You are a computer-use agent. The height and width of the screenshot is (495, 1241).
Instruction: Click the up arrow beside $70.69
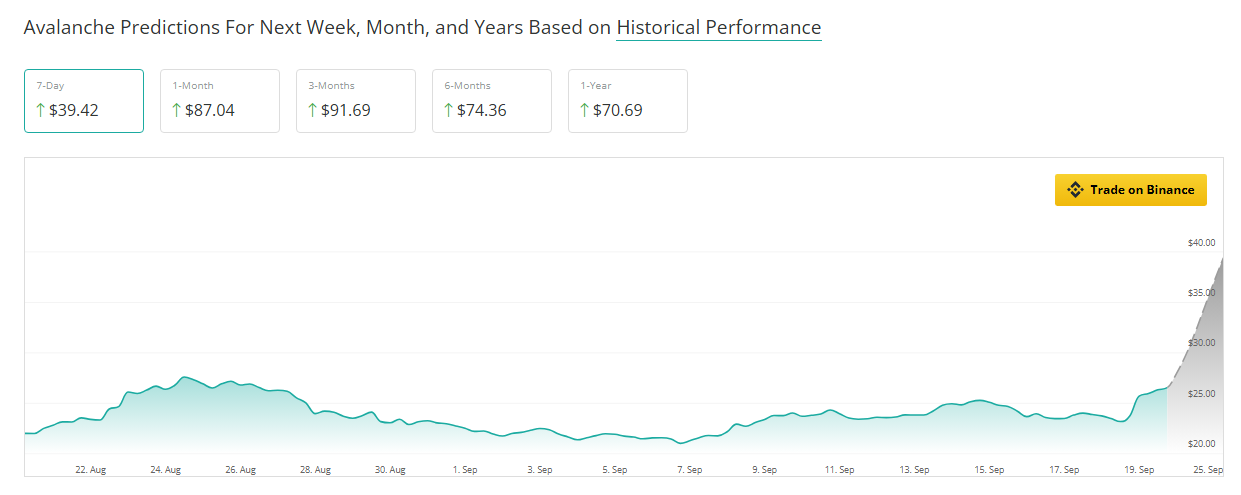click(585, 110)
